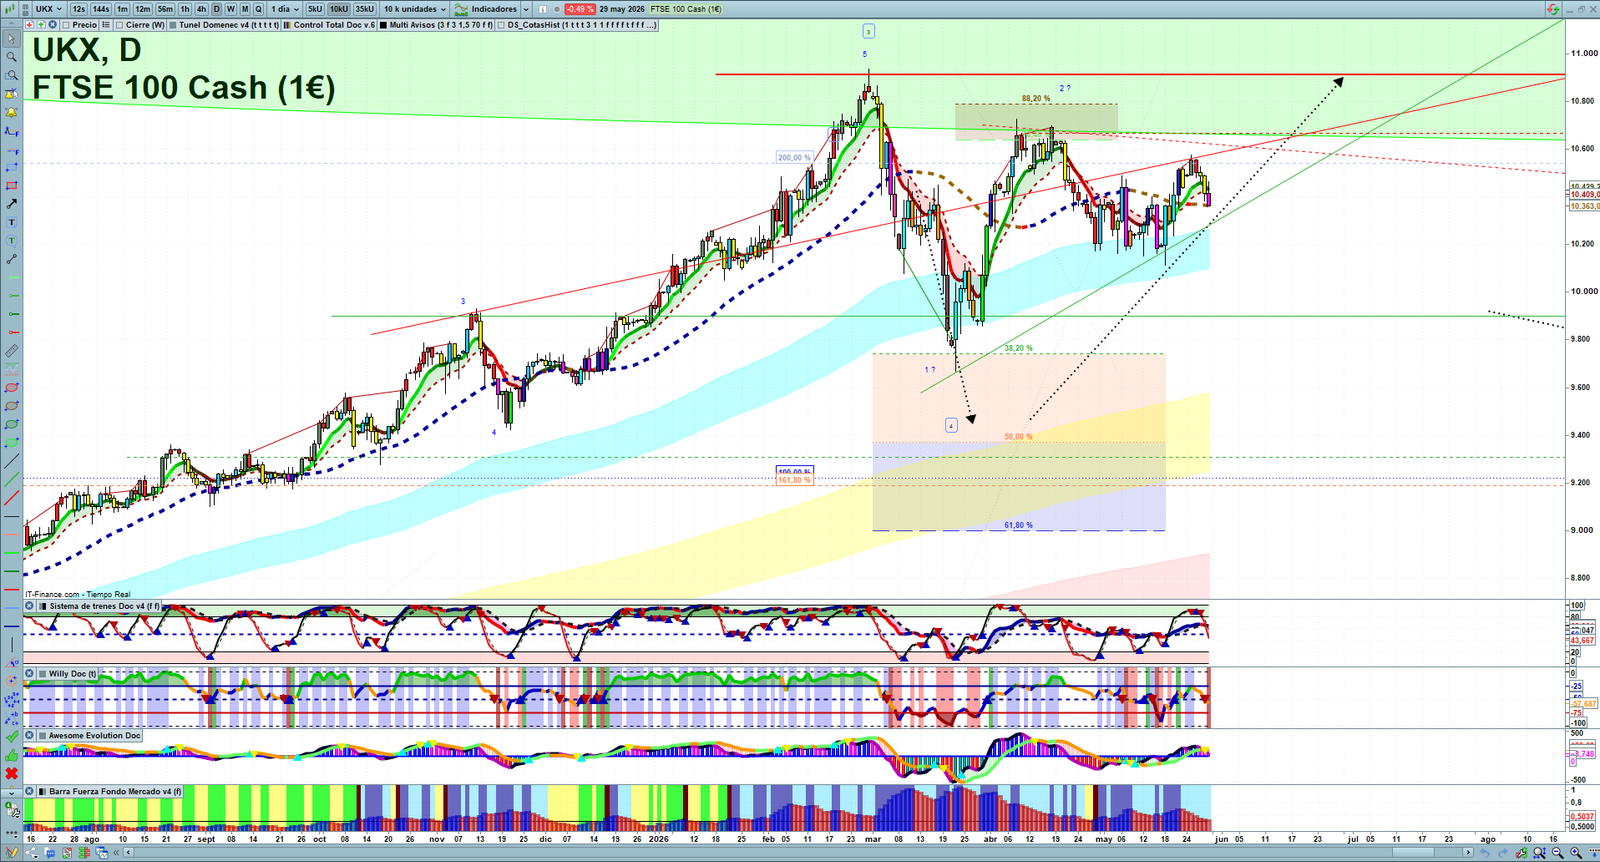
Task: Open the 10 k unidades dropdown
Action: 415,9
